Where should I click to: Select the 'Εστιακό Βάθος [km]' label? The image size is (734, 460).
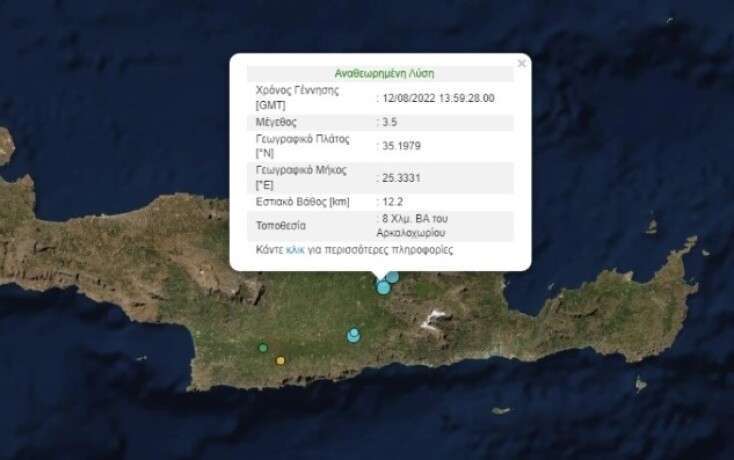[302, 202]
